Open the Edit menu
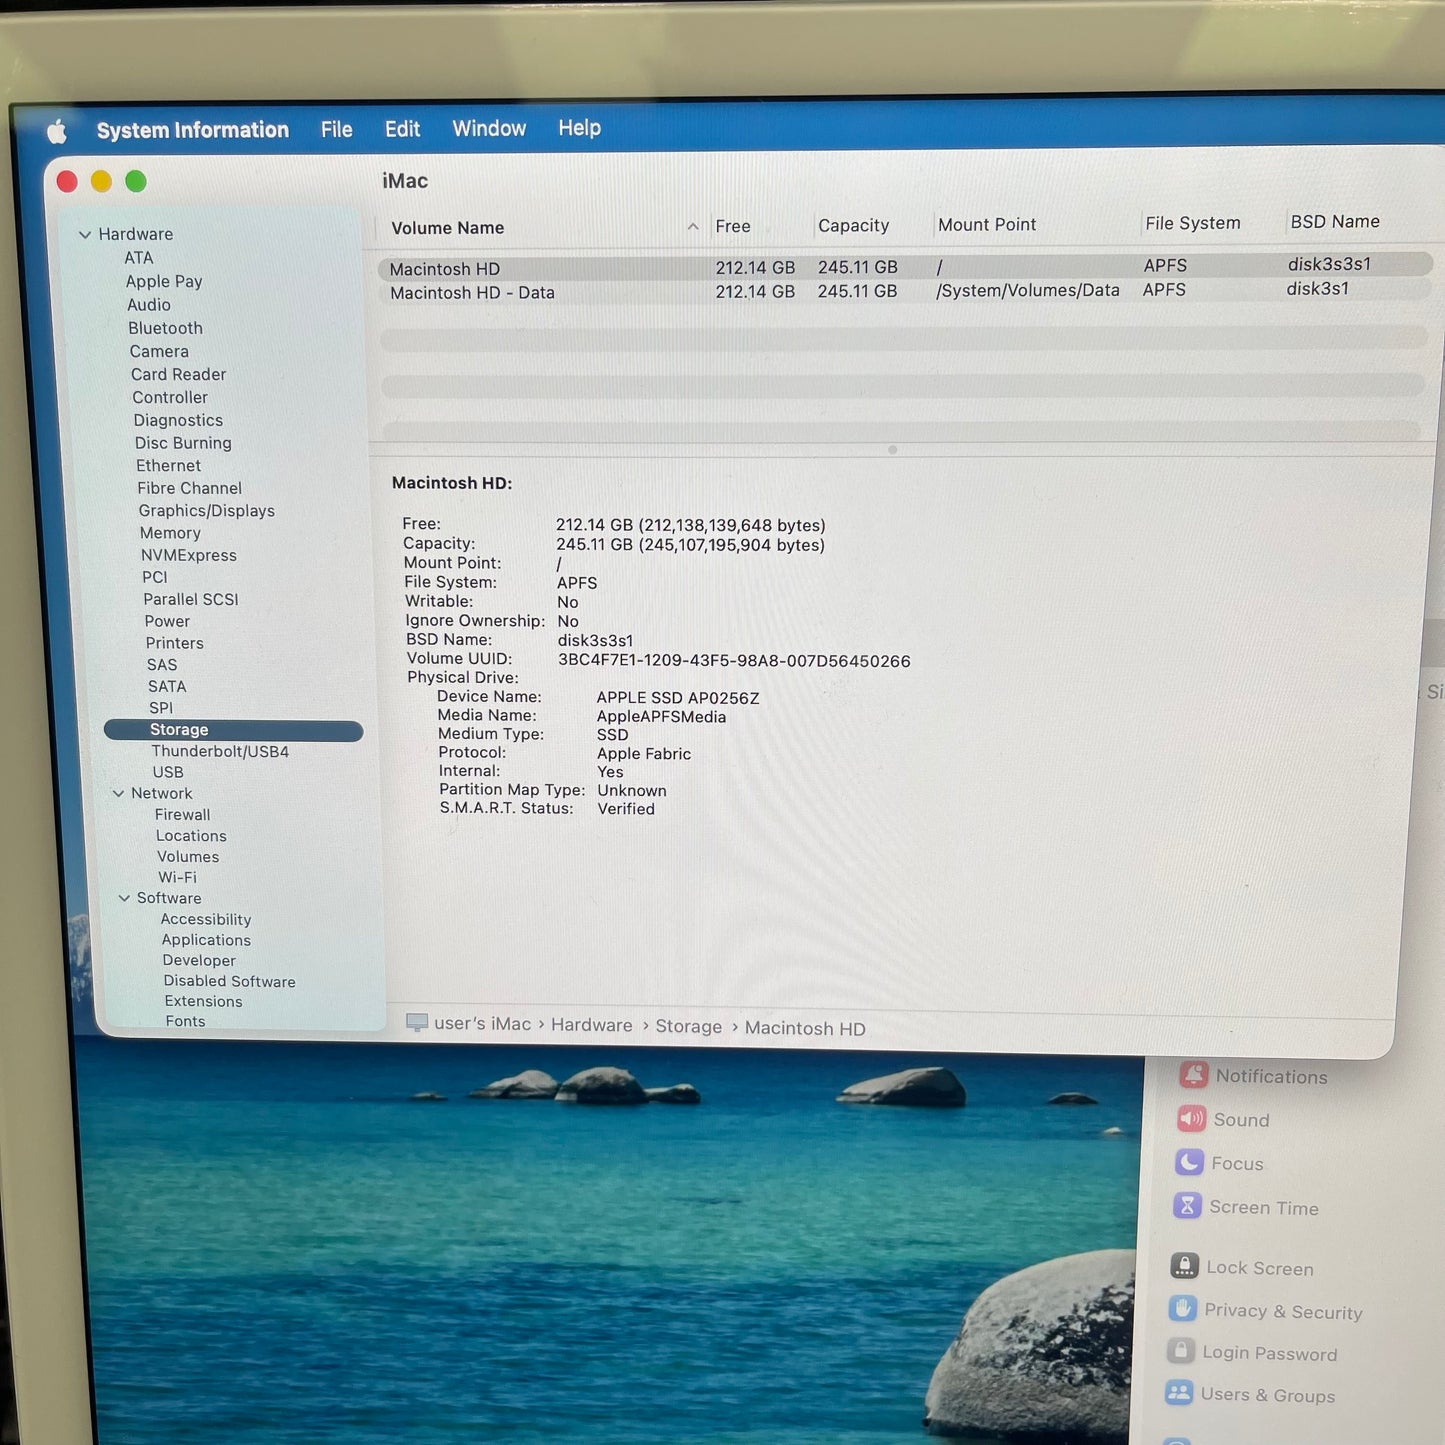The image size is (1445, 1445). (402, 129)
